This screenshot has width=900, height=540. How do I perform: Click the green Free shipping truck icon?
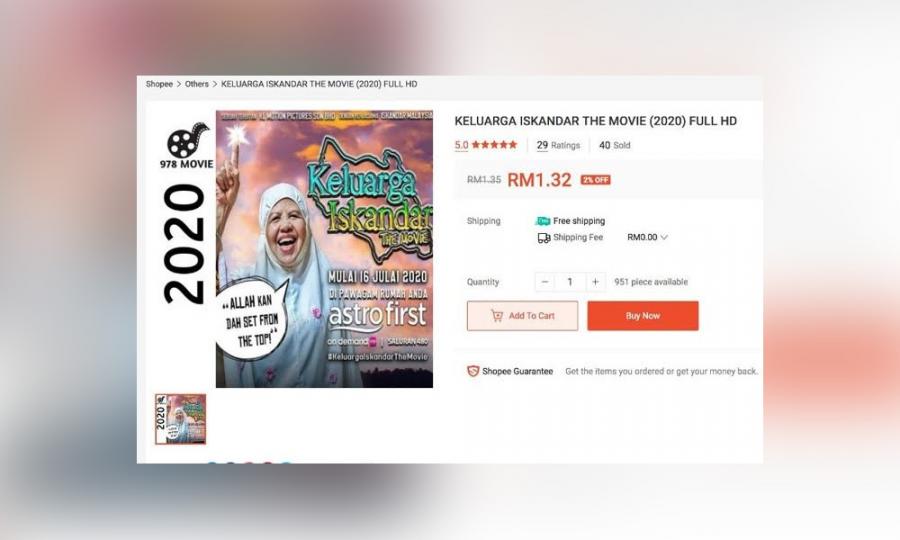(x=542, y=221)
